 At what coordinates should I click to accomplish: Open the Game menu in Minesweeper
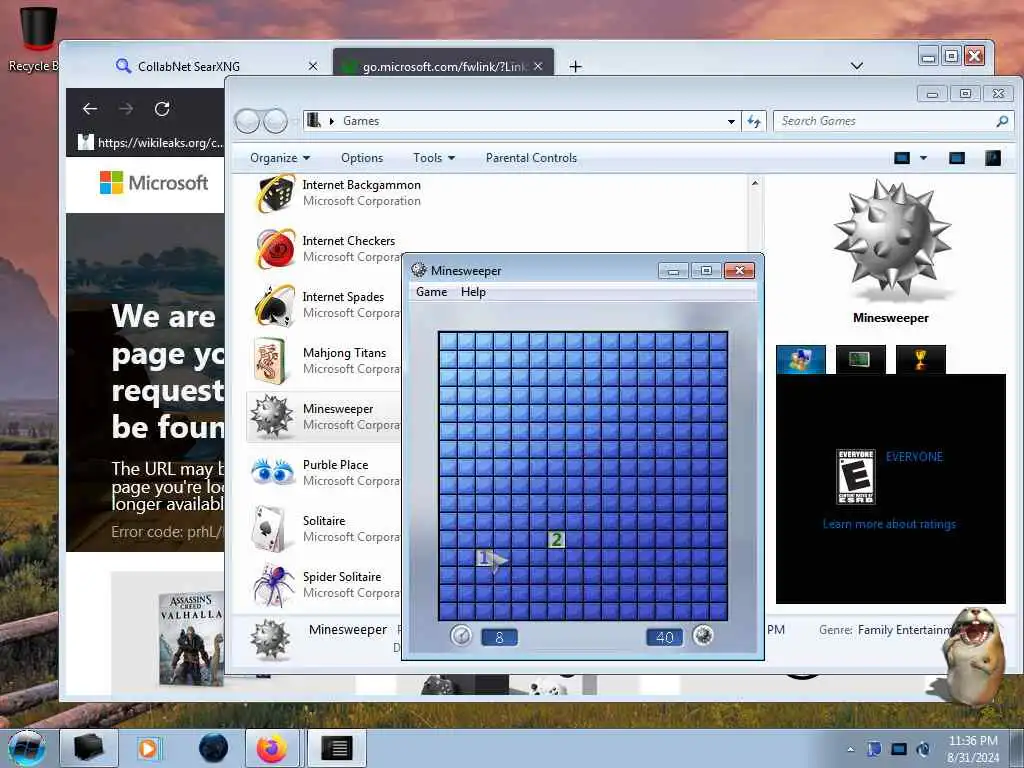point(432,292)
